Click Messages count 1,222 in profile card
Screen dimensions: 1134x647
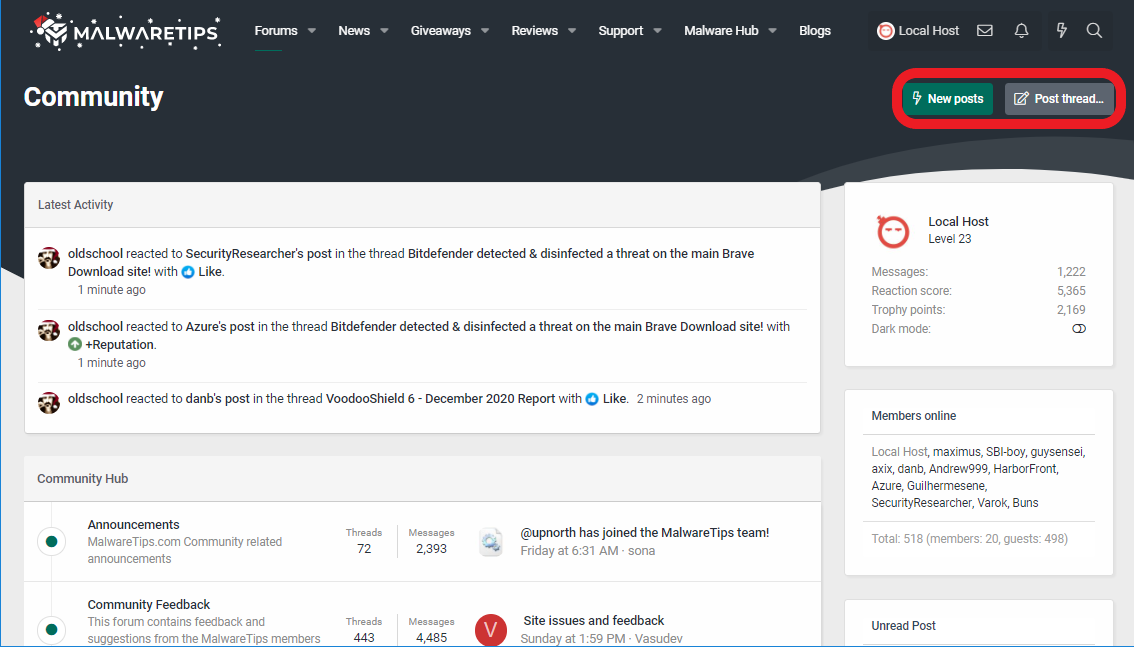(x=1071, y=272)
